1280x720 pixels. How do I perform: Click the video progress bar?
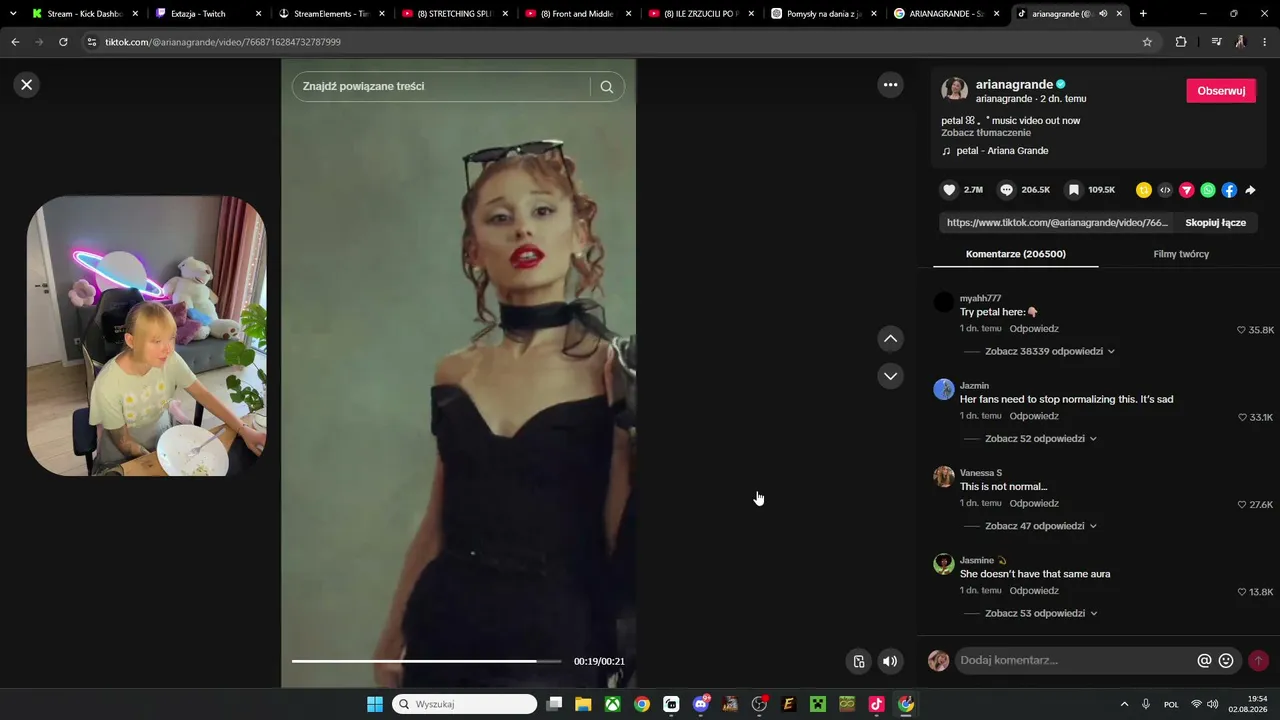pyautogui.click(x=427, y=661)
